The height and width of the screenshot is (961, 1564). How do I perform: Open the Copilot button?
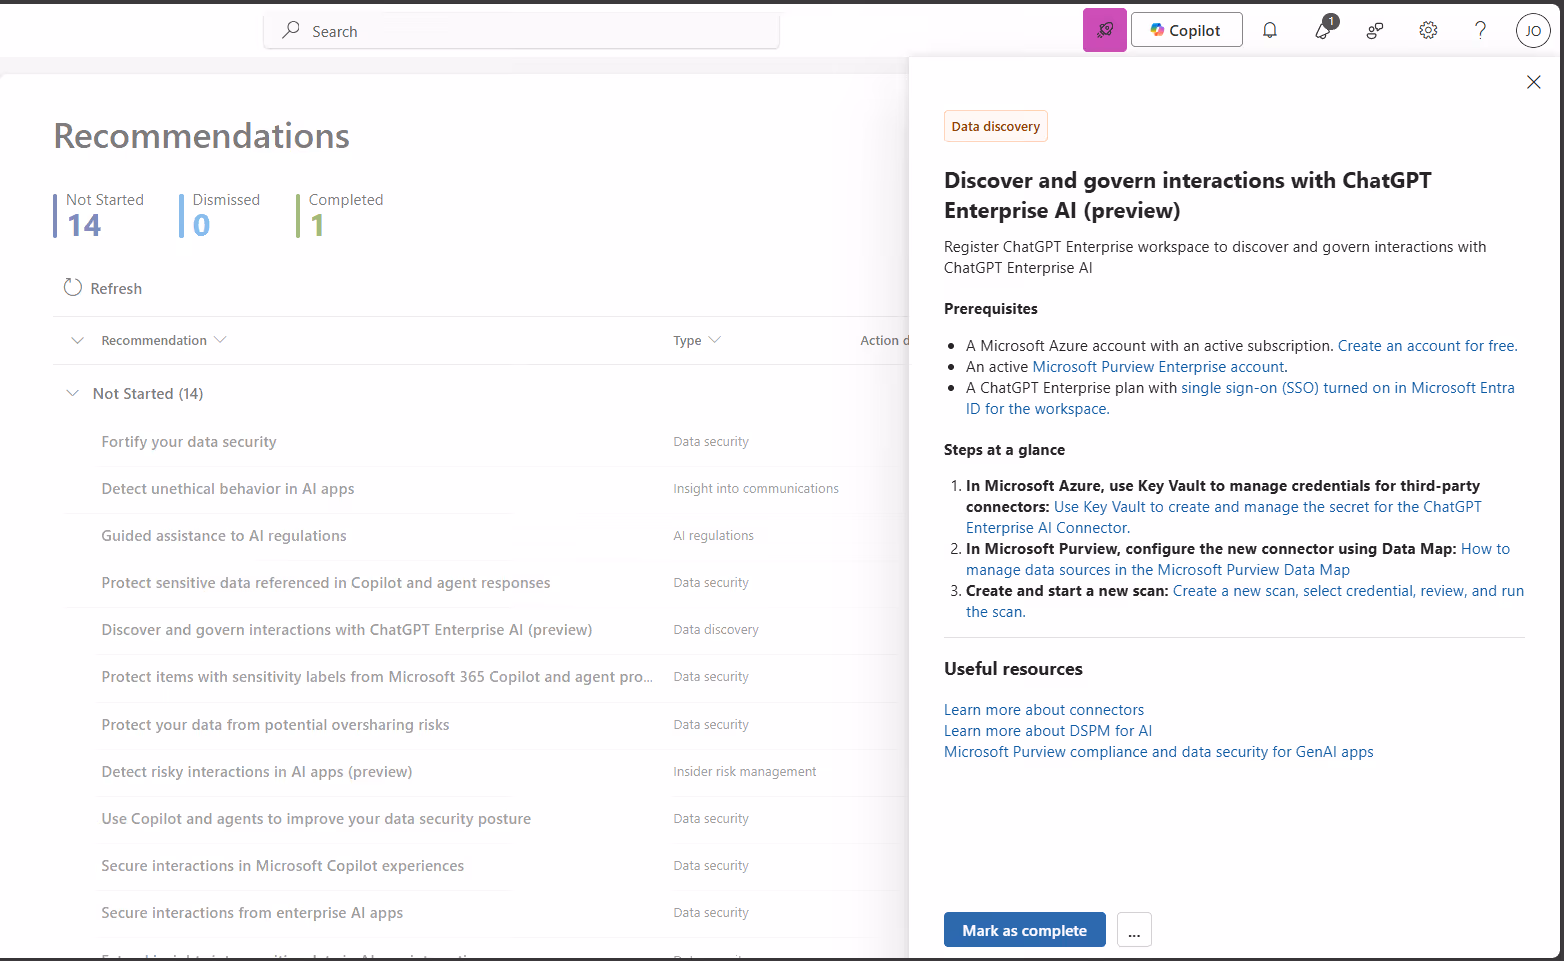[1187, 30]
